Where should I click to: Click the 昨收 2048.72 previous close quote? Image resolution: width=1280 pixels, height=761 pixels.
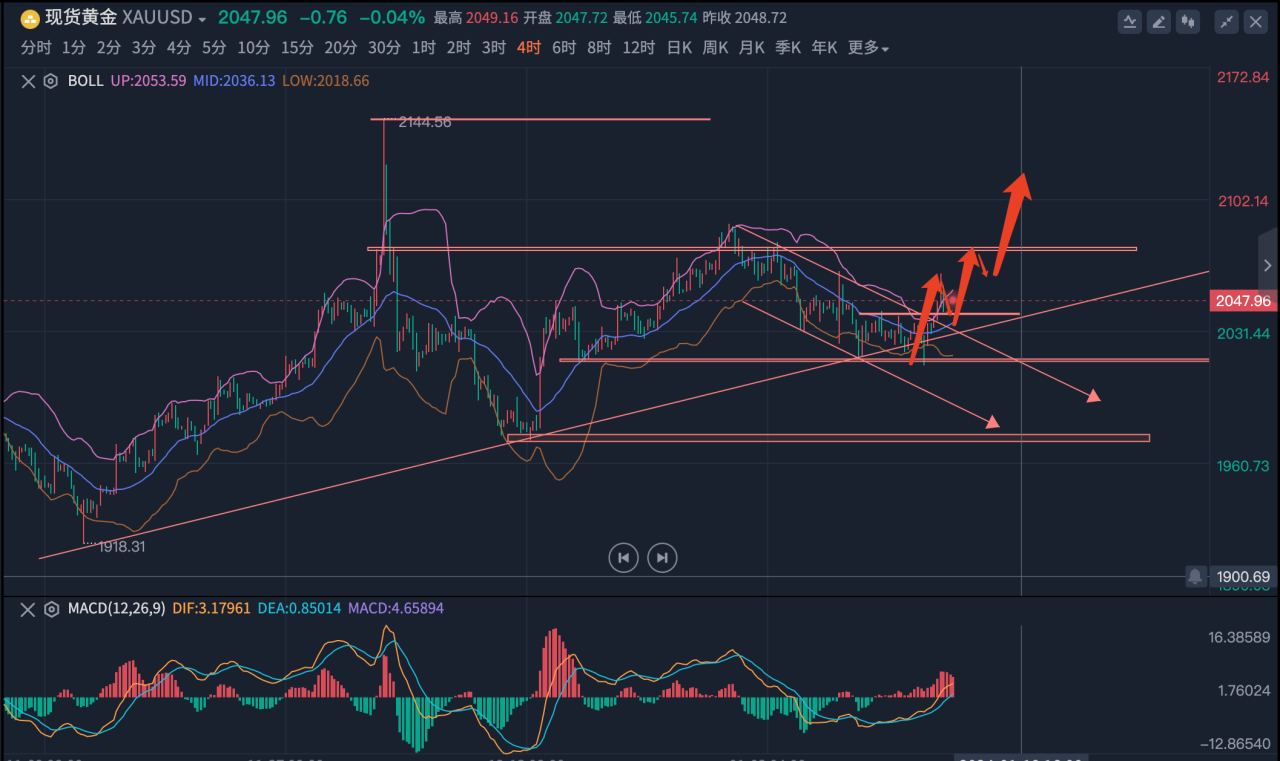coord(744,19)
